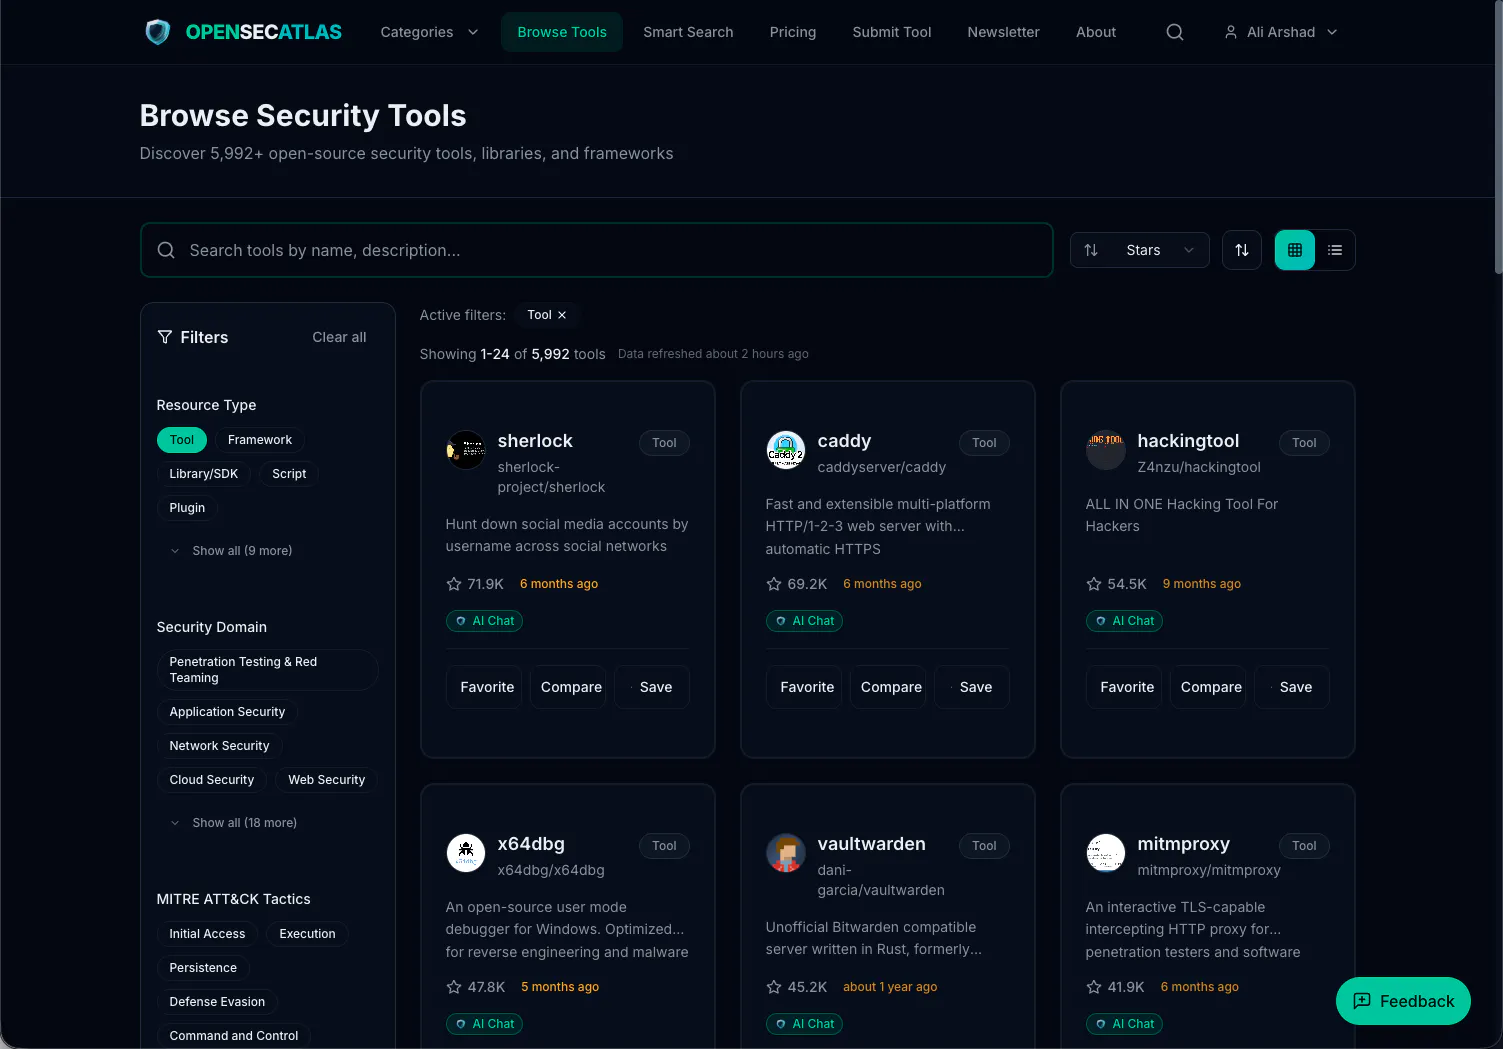This screenshot has height=1049, width=1503.
Task: Click the star icon on sherlock card
Action: [x=454, y=584]
